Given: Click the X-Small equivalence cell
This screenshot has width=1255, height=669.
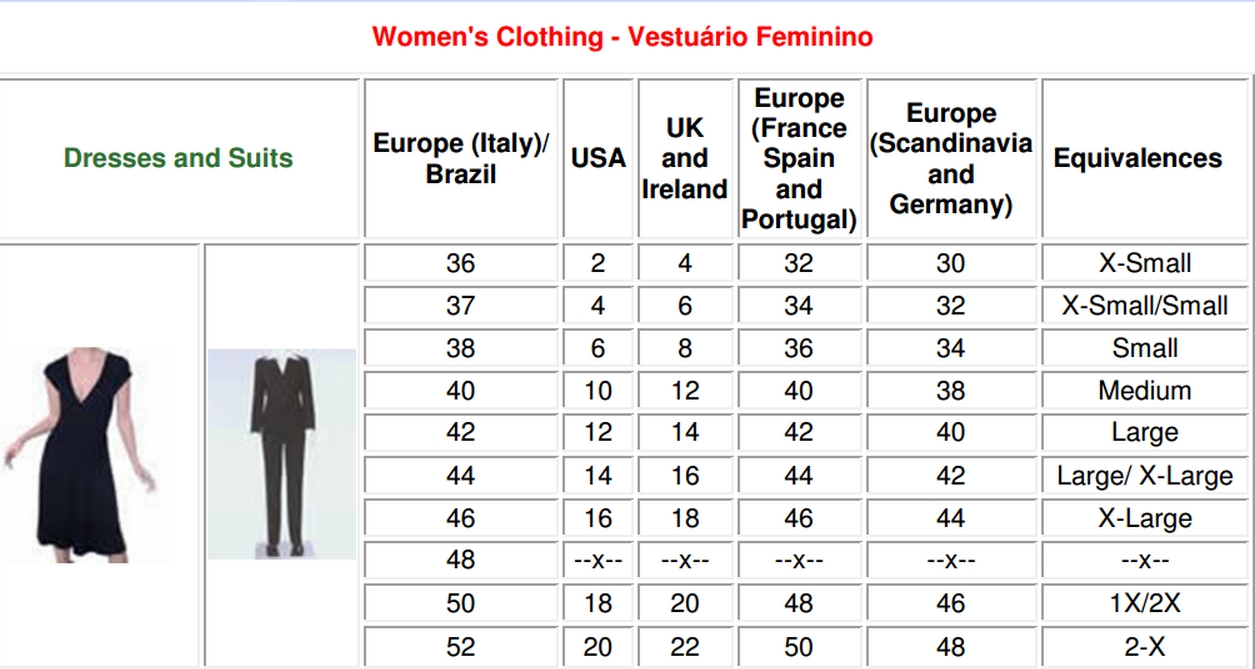Looking at the screenshot, I should [x=1145, y=263].
